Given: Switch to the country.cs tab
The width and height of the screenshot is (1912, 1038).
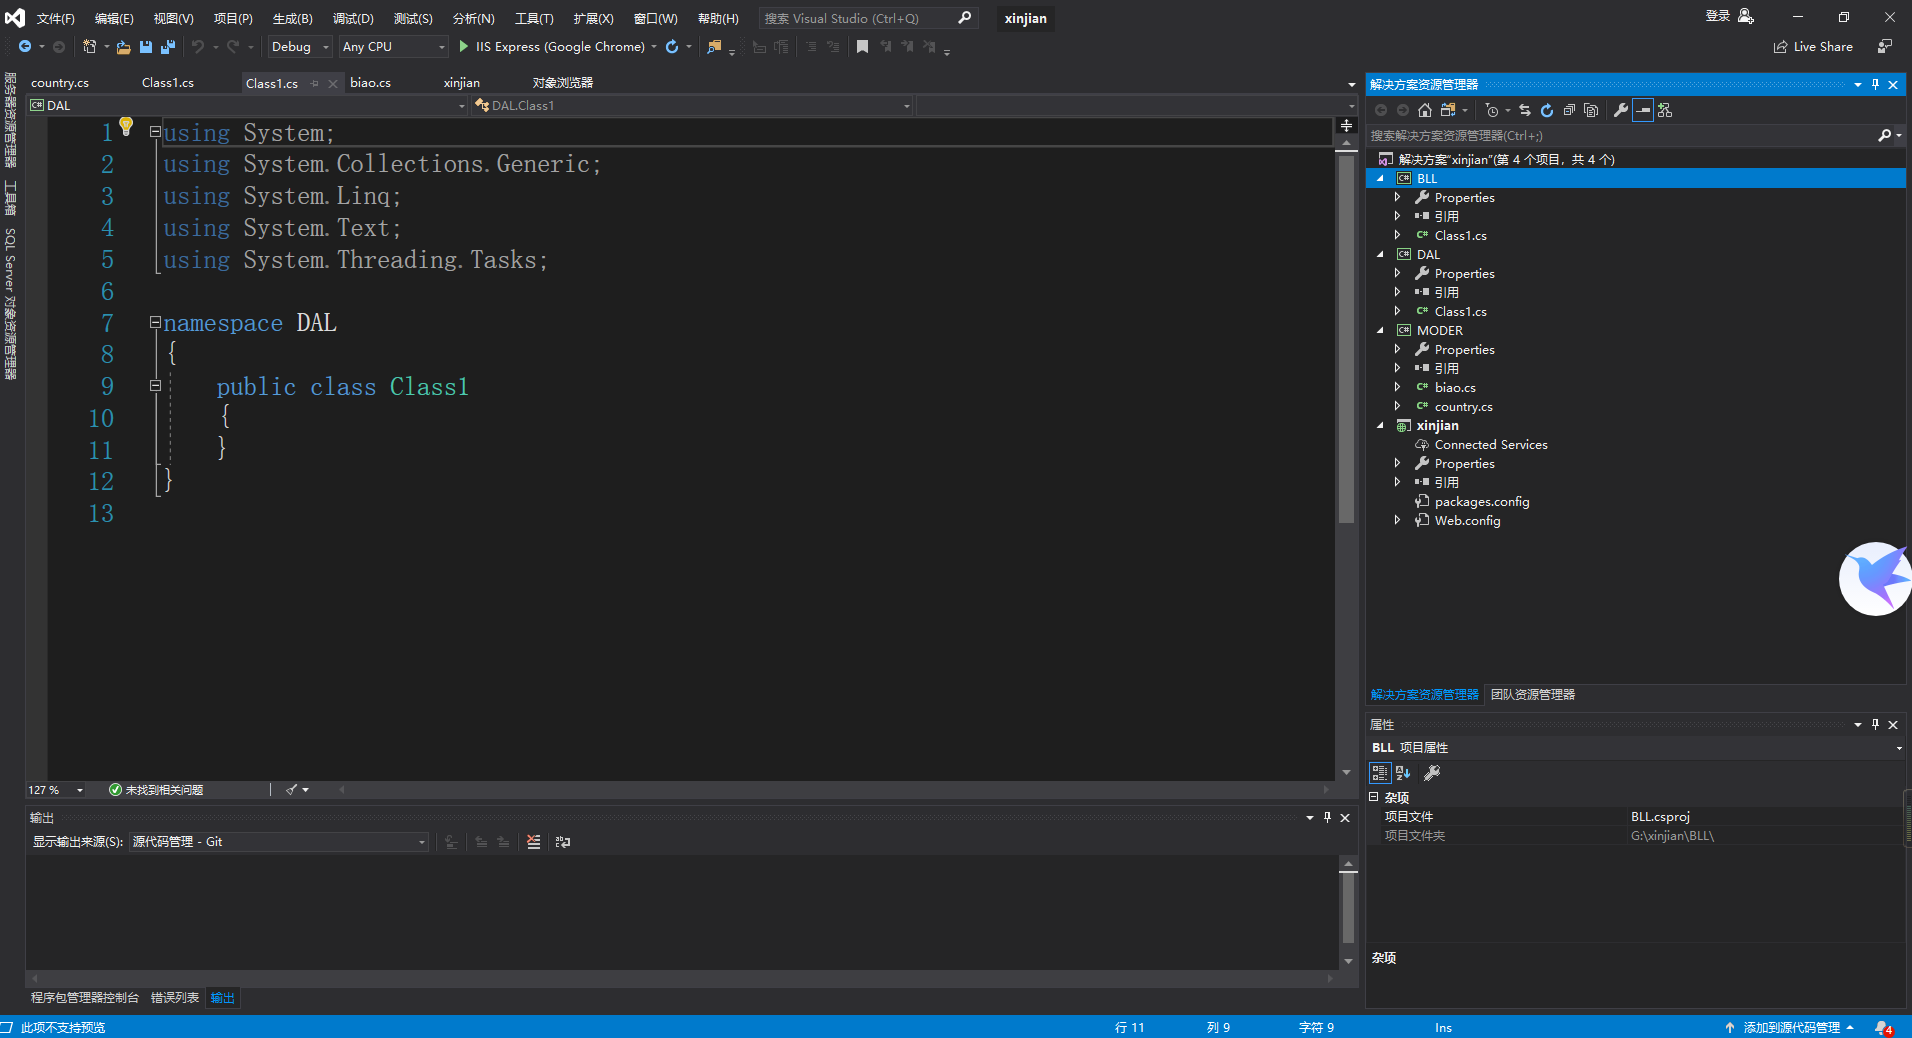Looking at the screenshot, I should (x=60, y=83).
